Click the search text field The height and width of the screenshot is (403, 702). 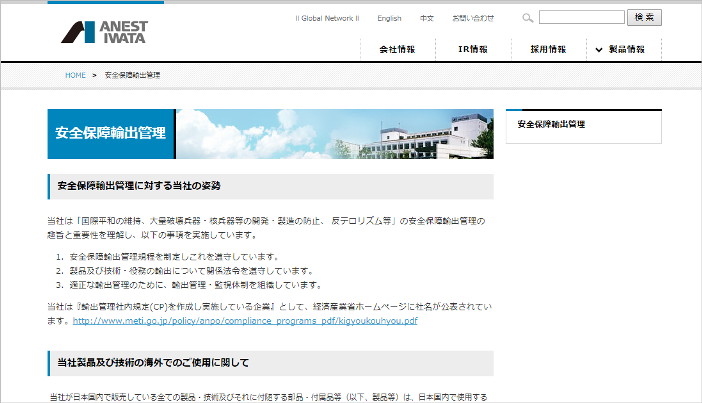coord(582,17)
